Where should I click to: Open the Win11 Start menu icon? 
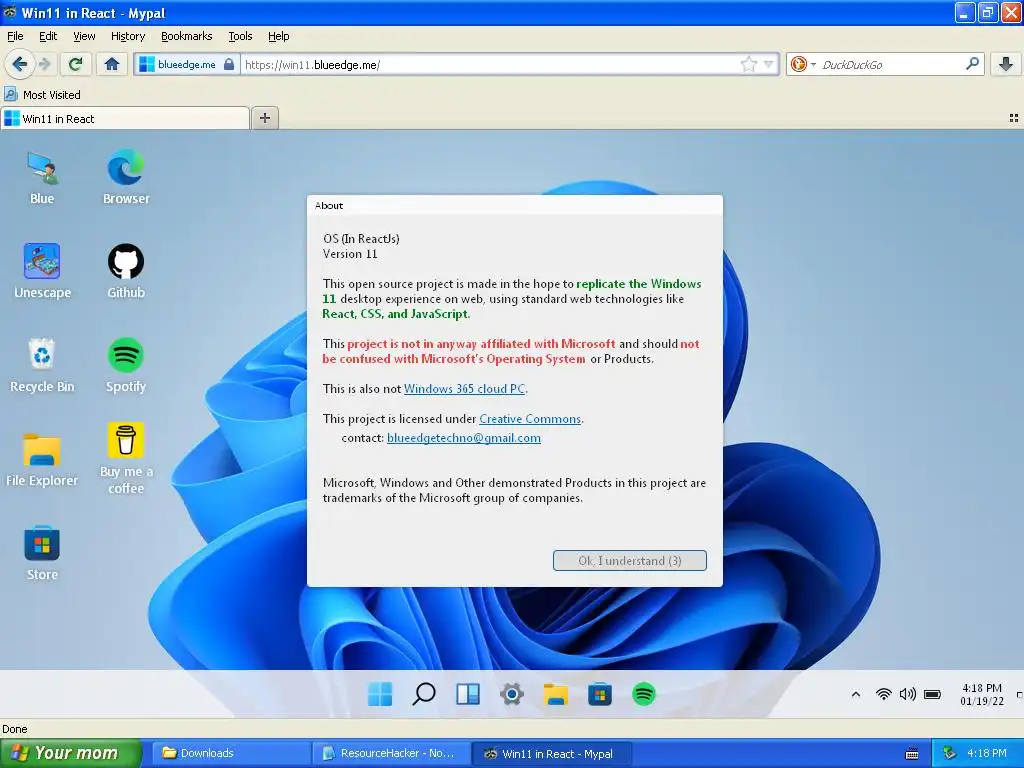click(380, 694)
